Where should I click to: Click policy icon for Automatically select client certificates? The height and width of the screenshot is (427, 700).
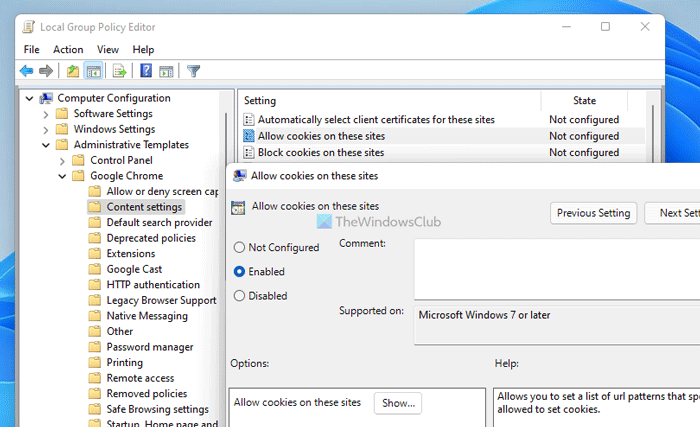pos(248,120)
